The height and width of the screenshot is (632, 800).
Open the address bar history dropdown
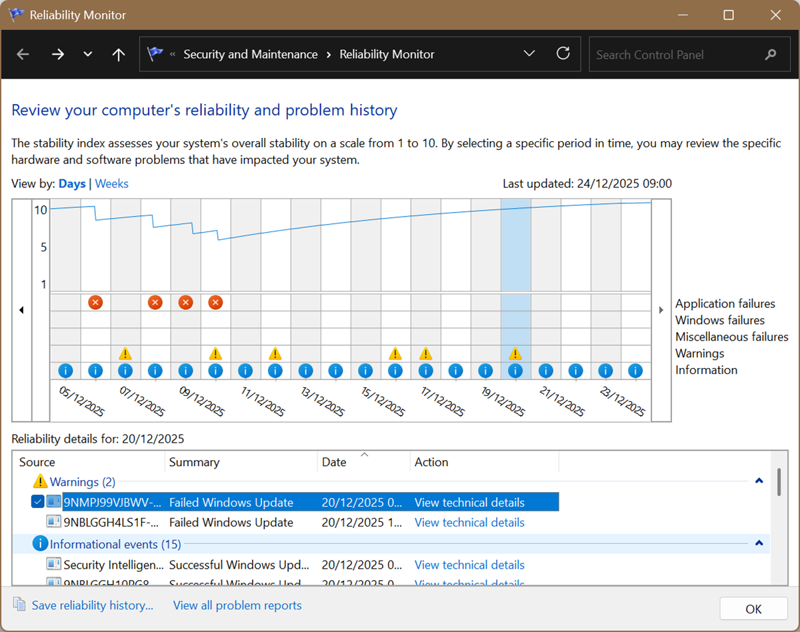529,54
